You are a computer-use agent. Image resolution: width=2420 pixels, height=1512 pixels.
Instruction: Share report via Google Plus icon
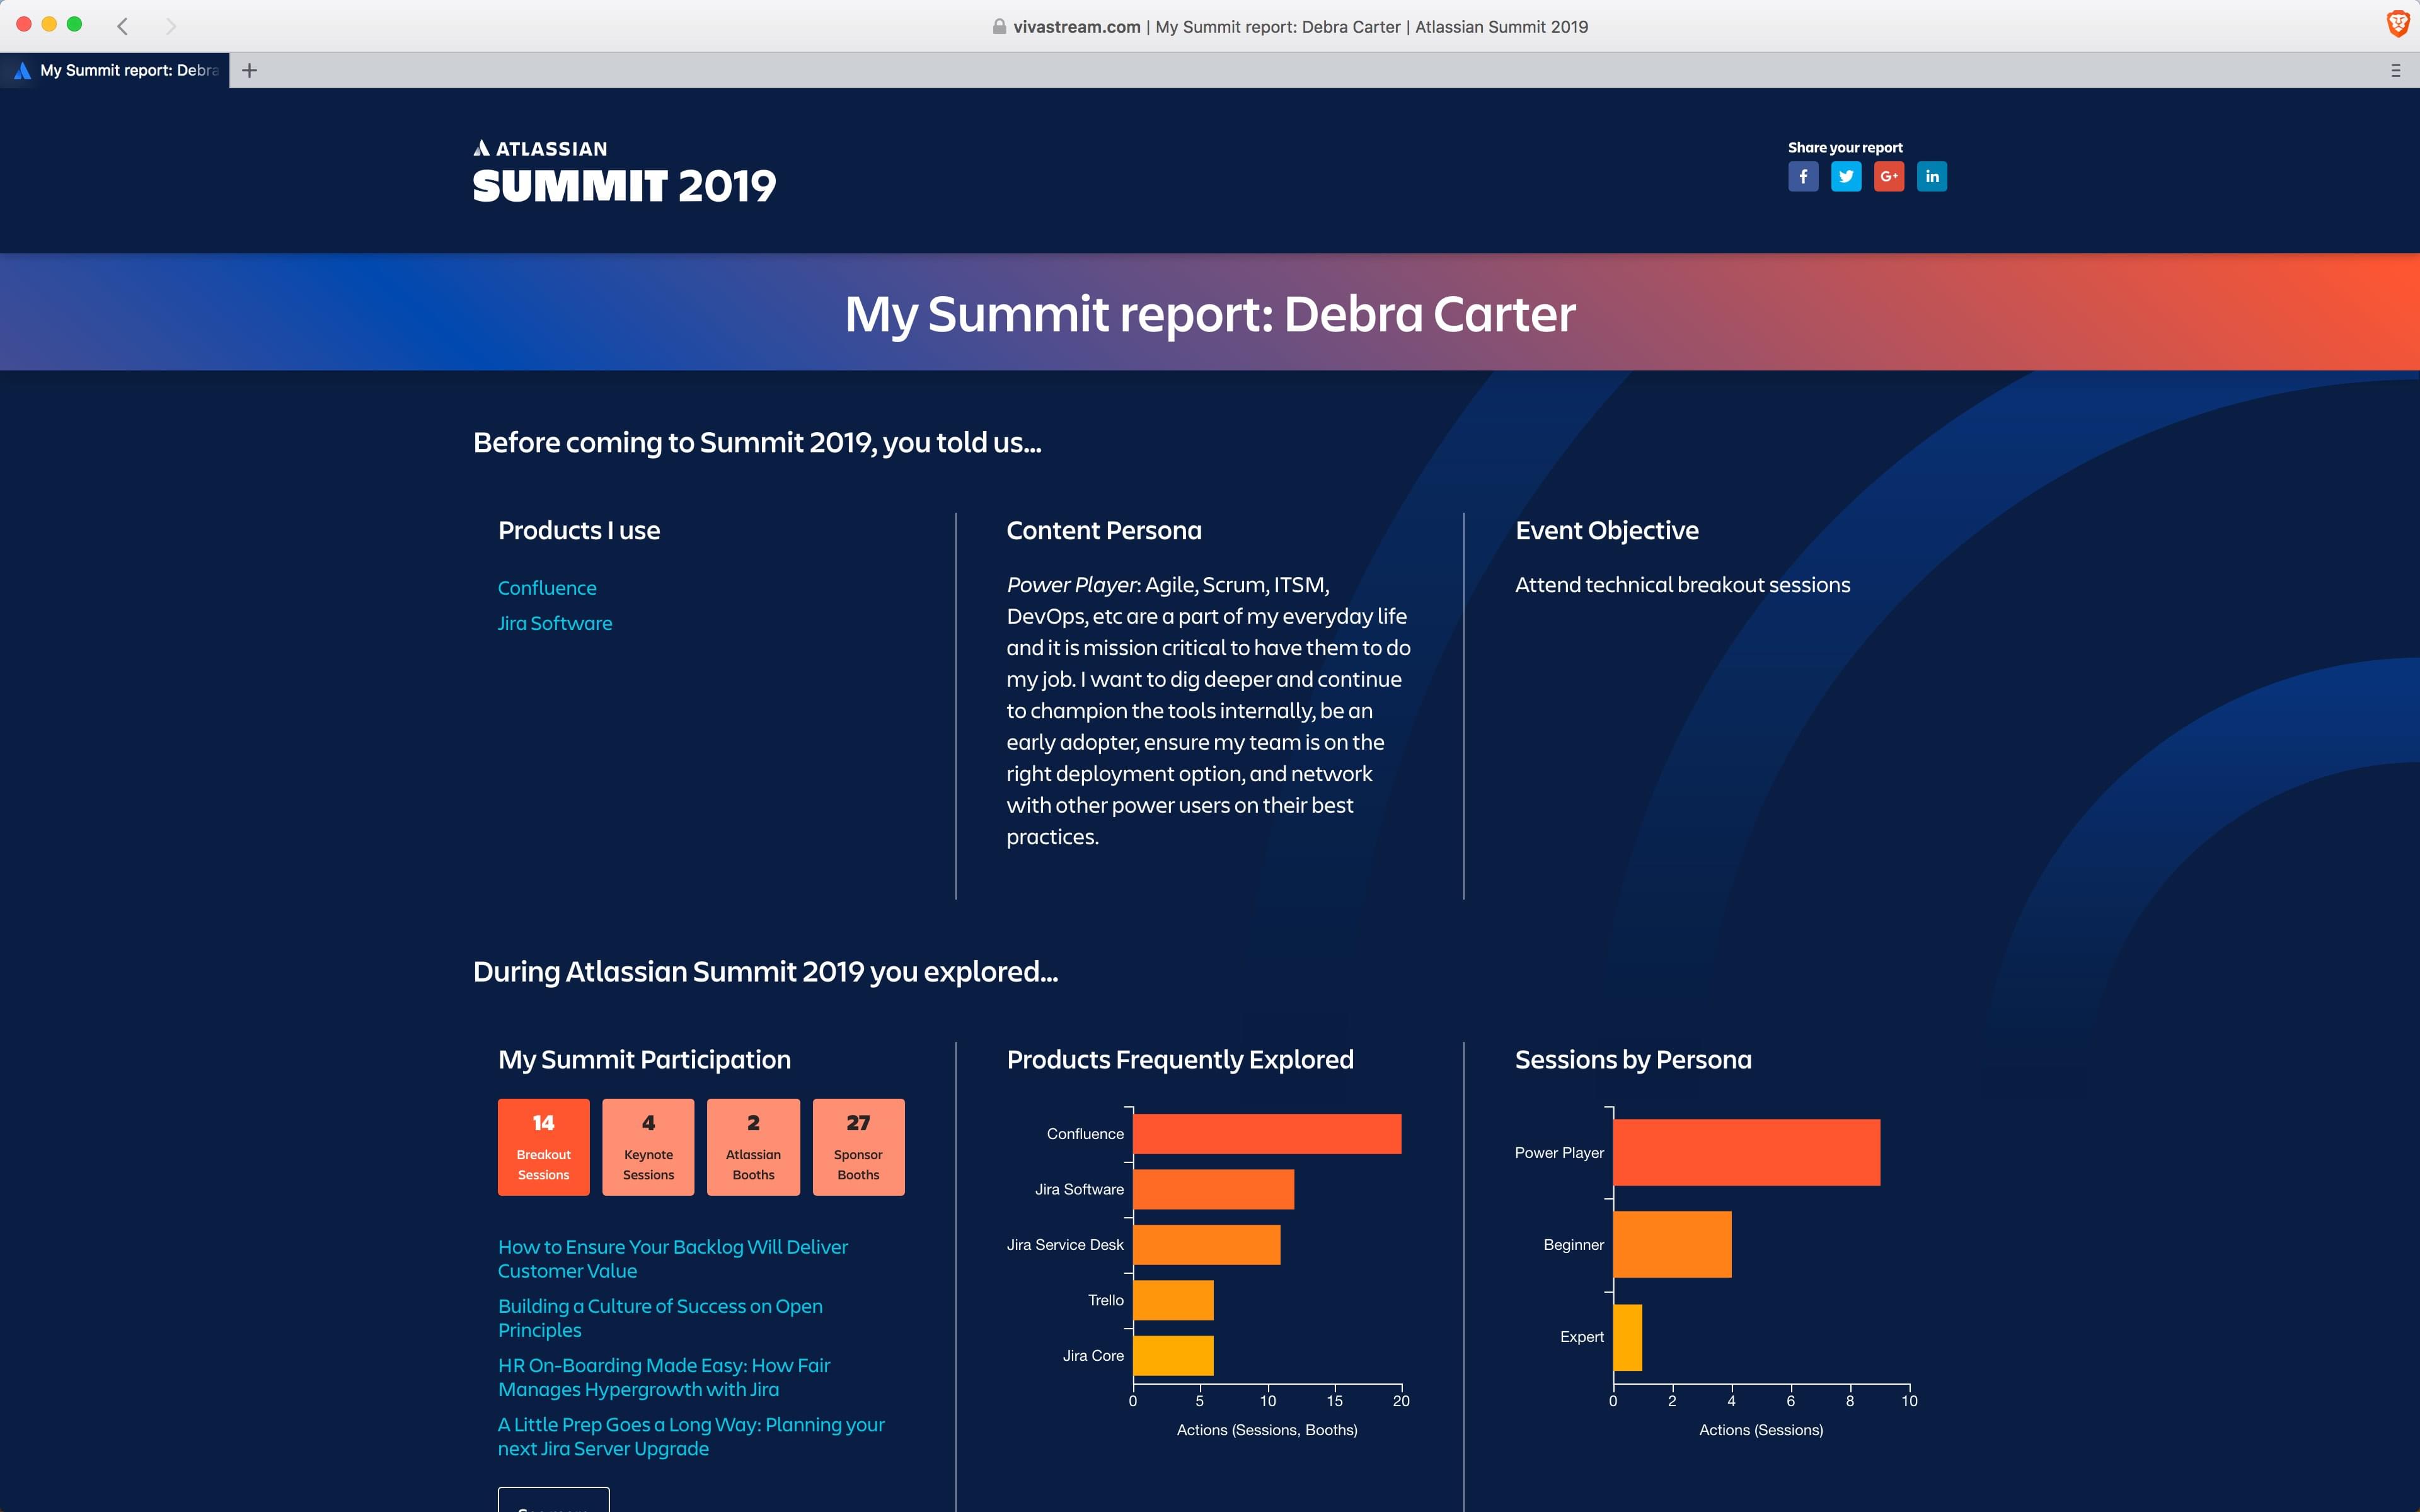point(1889,177)
